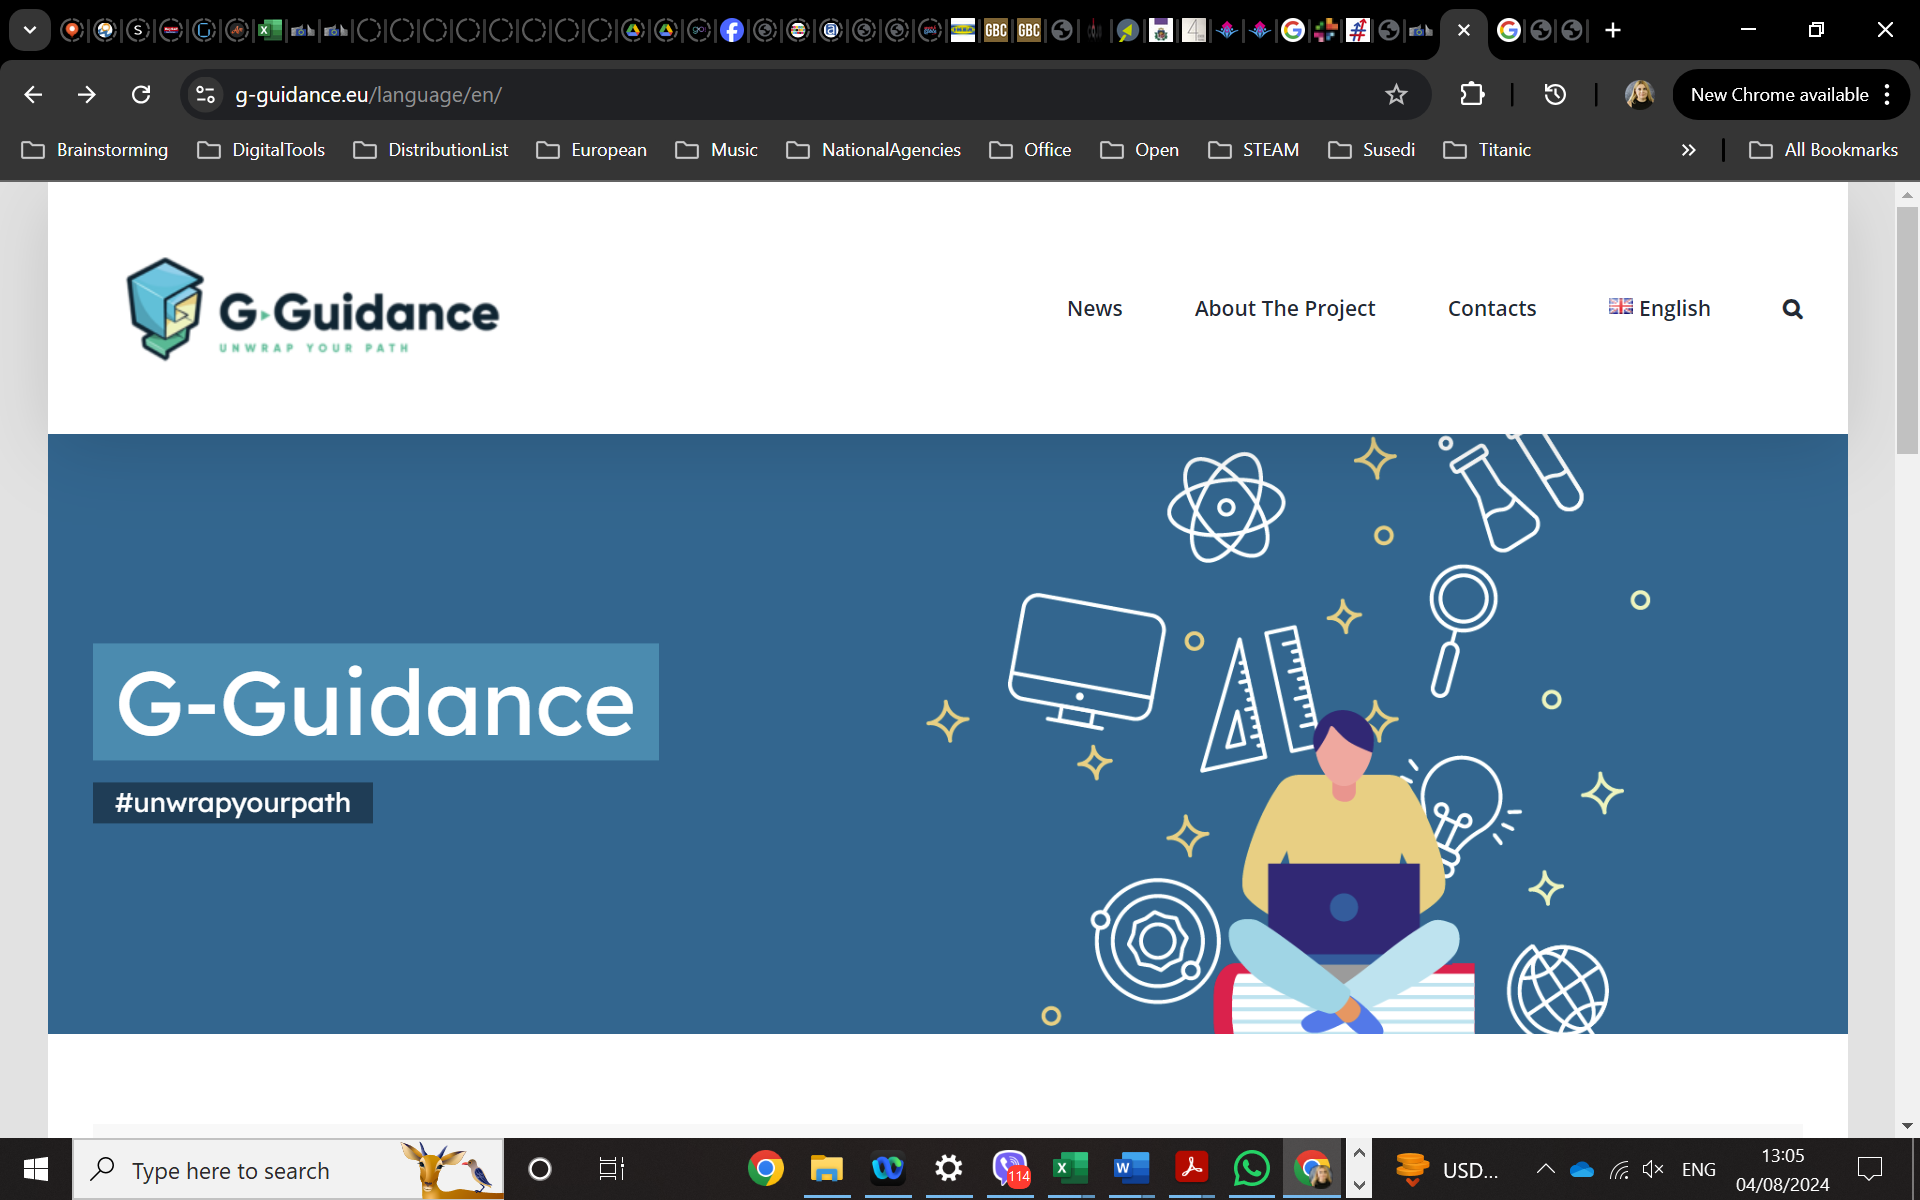Expand the STEAM bookmarks folder
Image resolution: width=1920 pixels, height=1200 pixels.
[x=1254, y=150]
